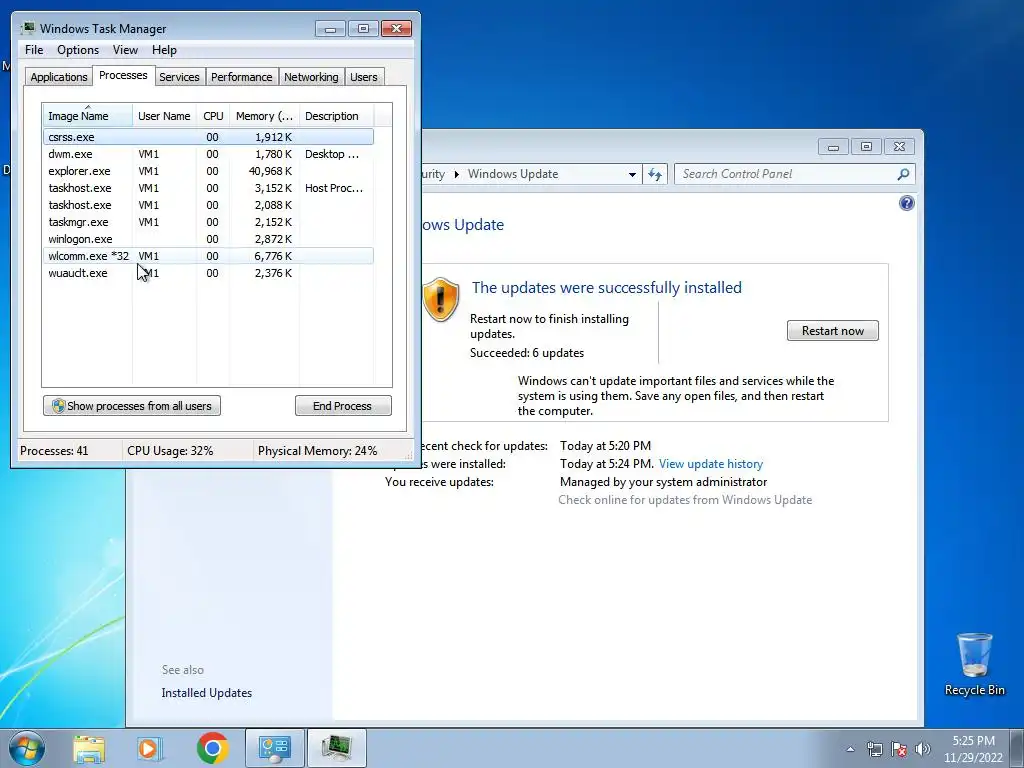Switch to the Applications tab

tap(59, 77)
